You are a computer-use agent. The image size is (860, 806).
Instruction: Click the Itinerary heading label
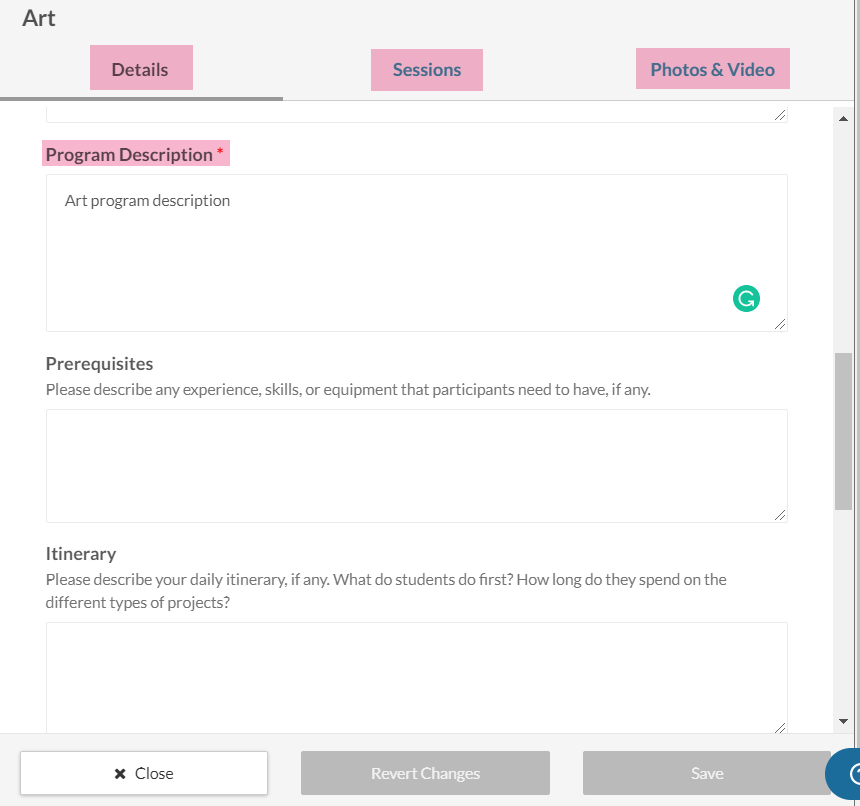(x=81, y=554)
